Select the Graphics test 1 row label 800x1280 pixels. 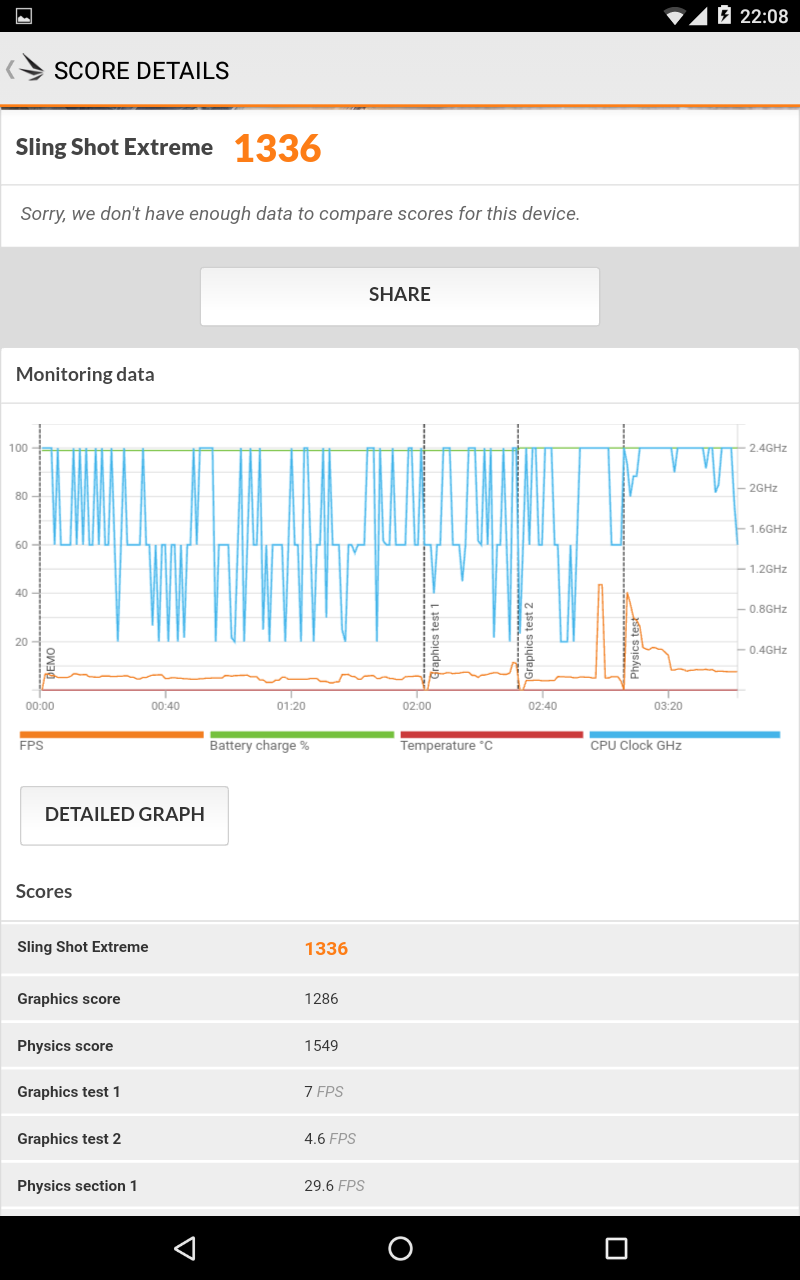(68, 1092)
